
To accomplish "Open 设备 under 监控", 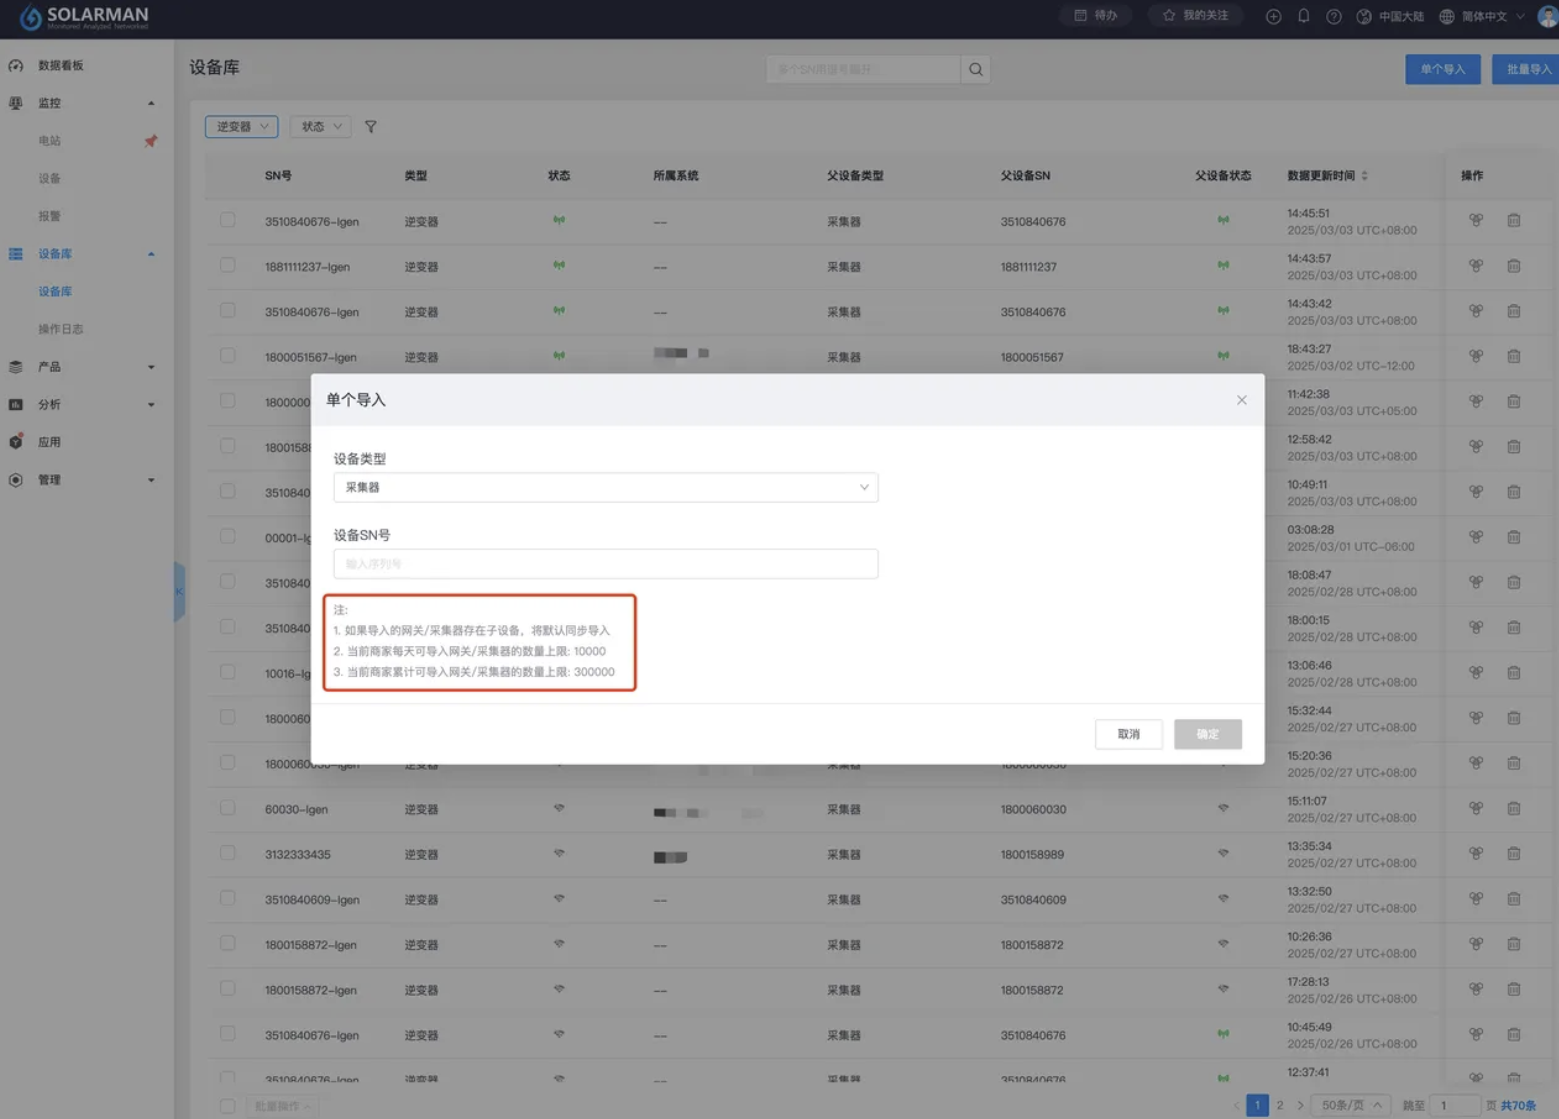I will (50, 179).
